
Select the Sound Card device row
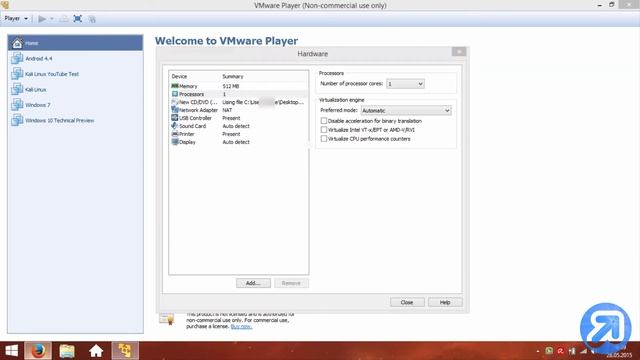238,126
